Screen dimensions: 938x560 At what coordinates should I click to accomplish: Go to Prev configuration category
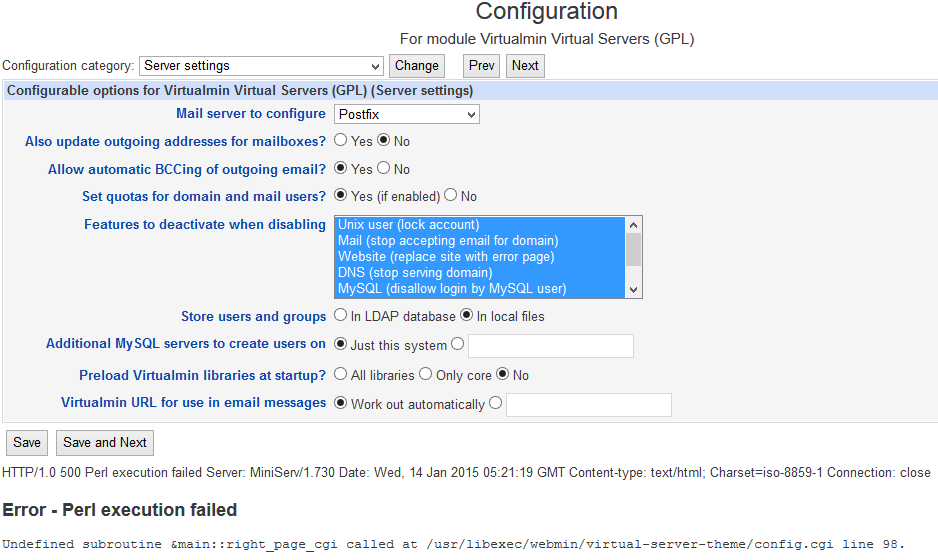click(x=482, y=66)
